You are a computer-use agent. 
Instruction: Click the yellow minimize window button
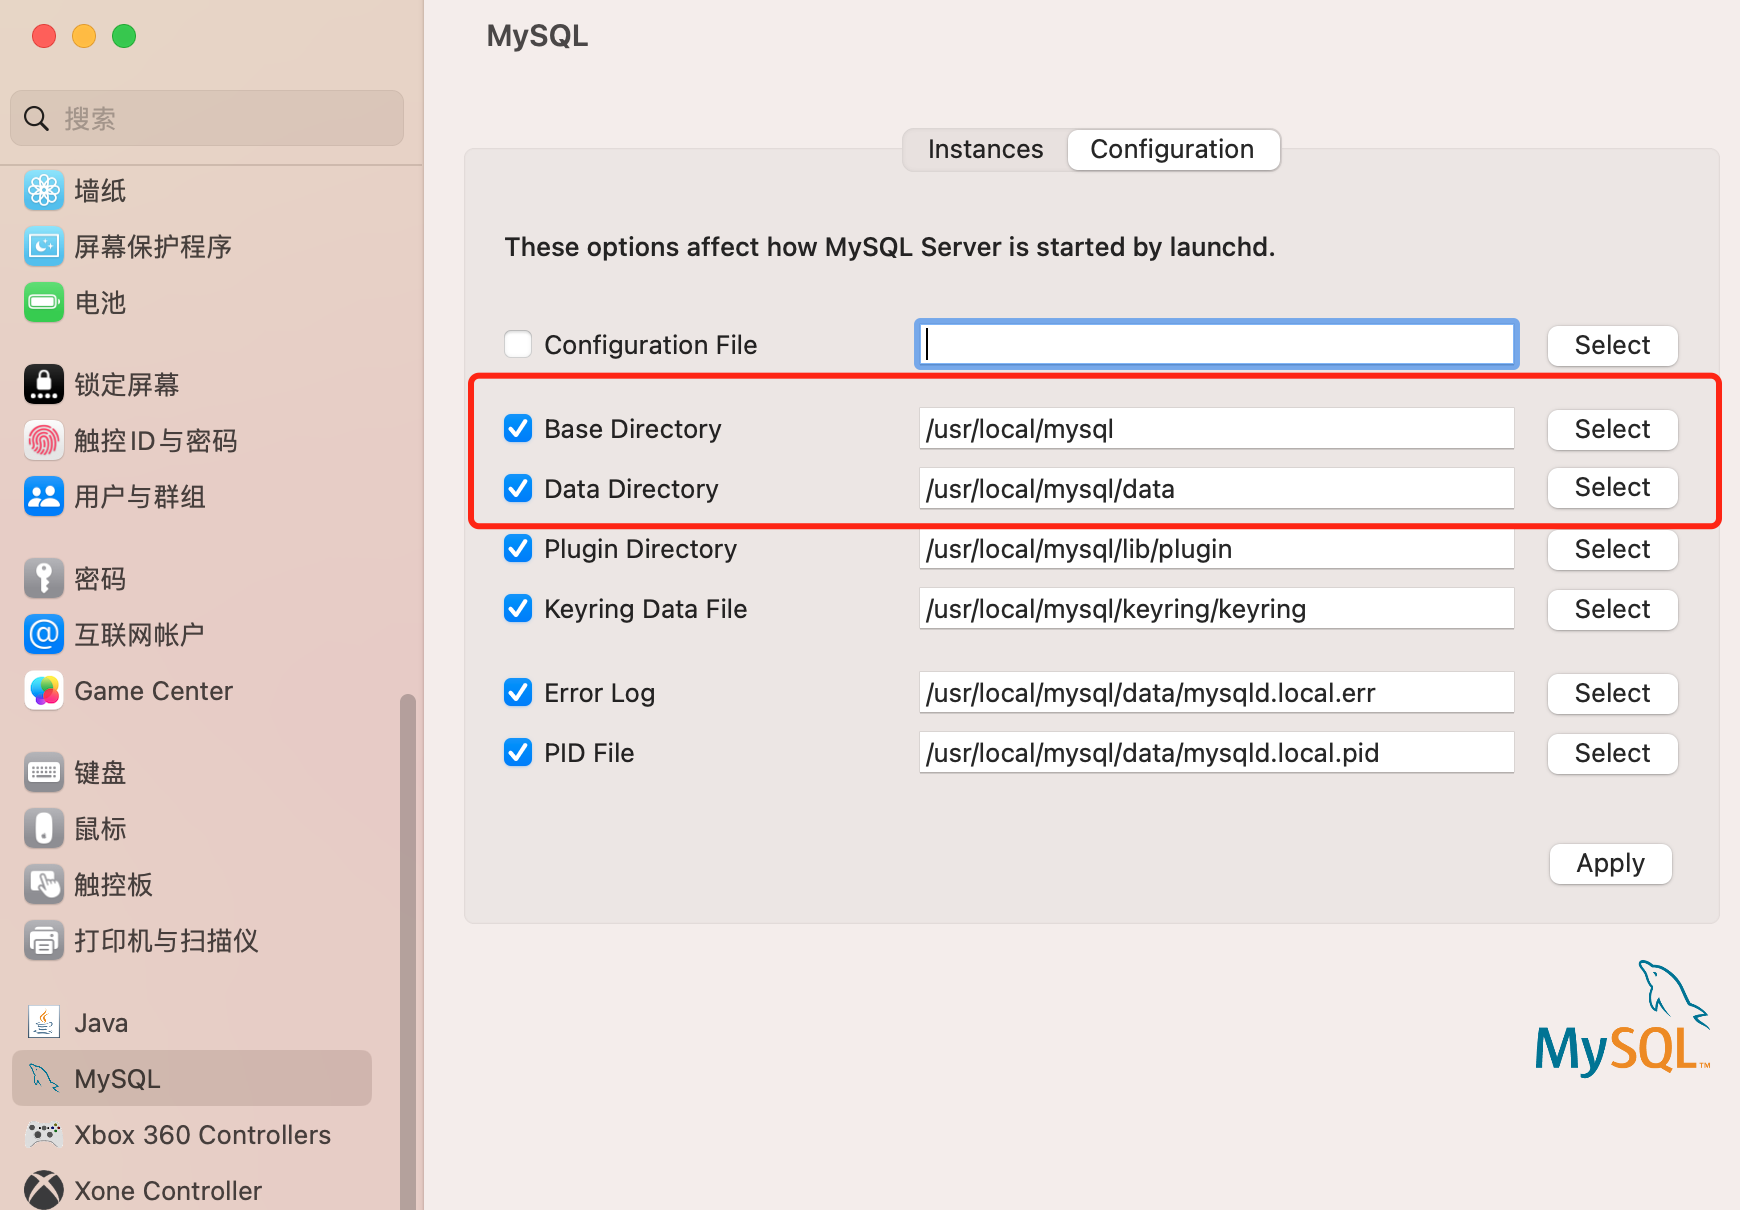click(84, 36)
